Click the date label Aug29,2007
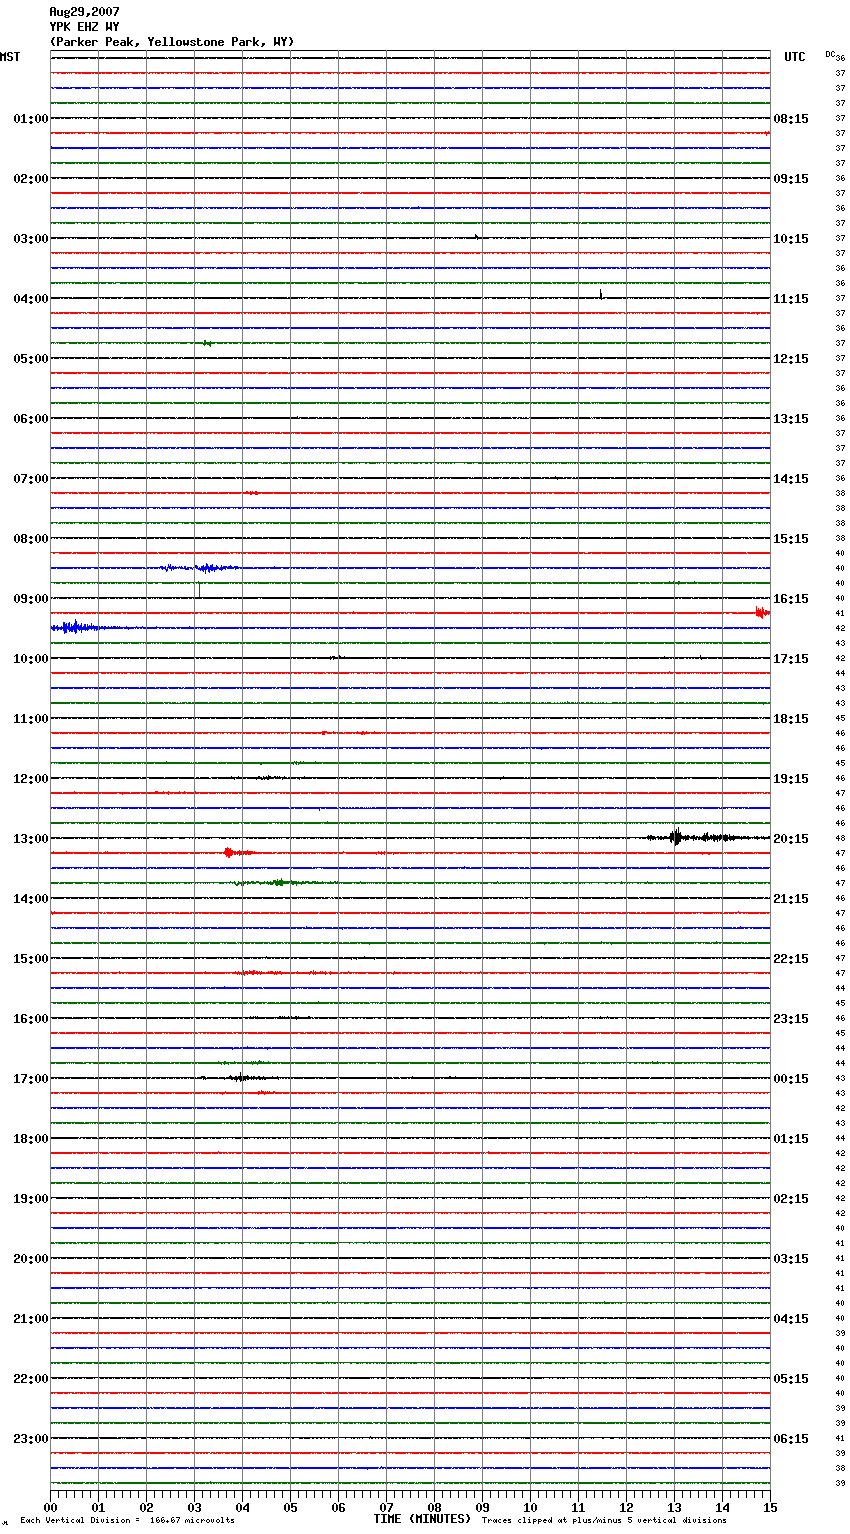This screenshot has height=1534, width=850. coord(84,12)
